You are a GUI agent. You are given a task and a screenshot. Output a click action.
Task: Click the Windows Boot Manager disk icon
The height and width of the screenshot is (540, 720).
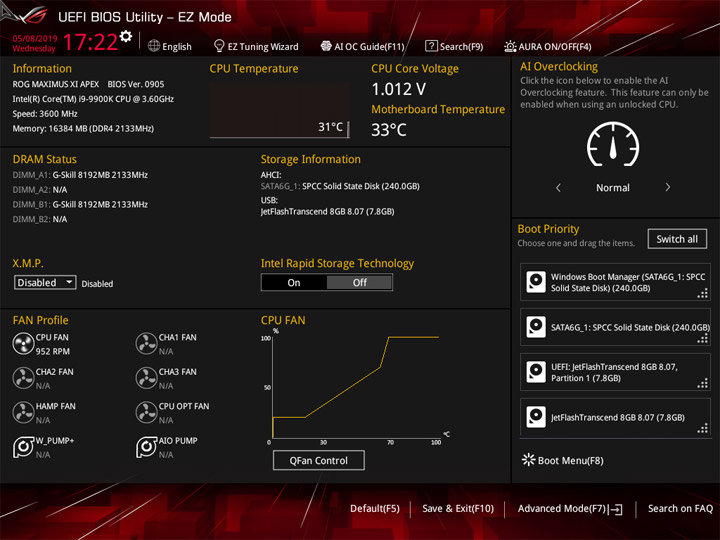coord(536,282)
